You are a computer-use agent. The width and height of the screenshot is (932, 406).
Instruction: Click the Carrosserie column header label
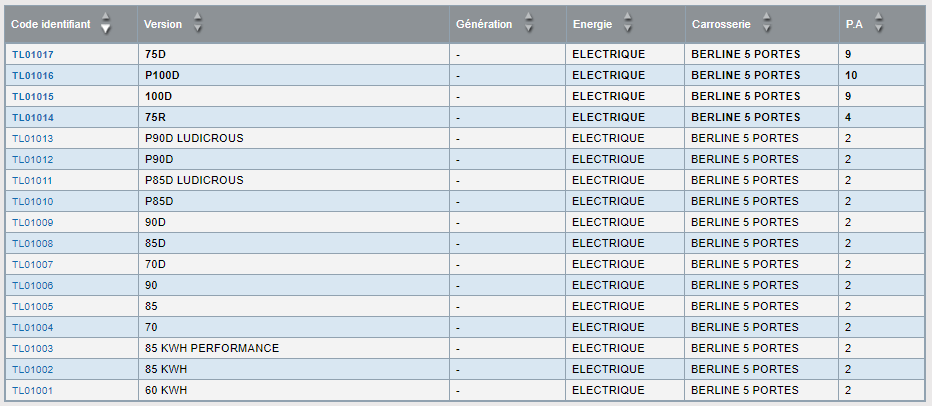[x=721, y=24]
